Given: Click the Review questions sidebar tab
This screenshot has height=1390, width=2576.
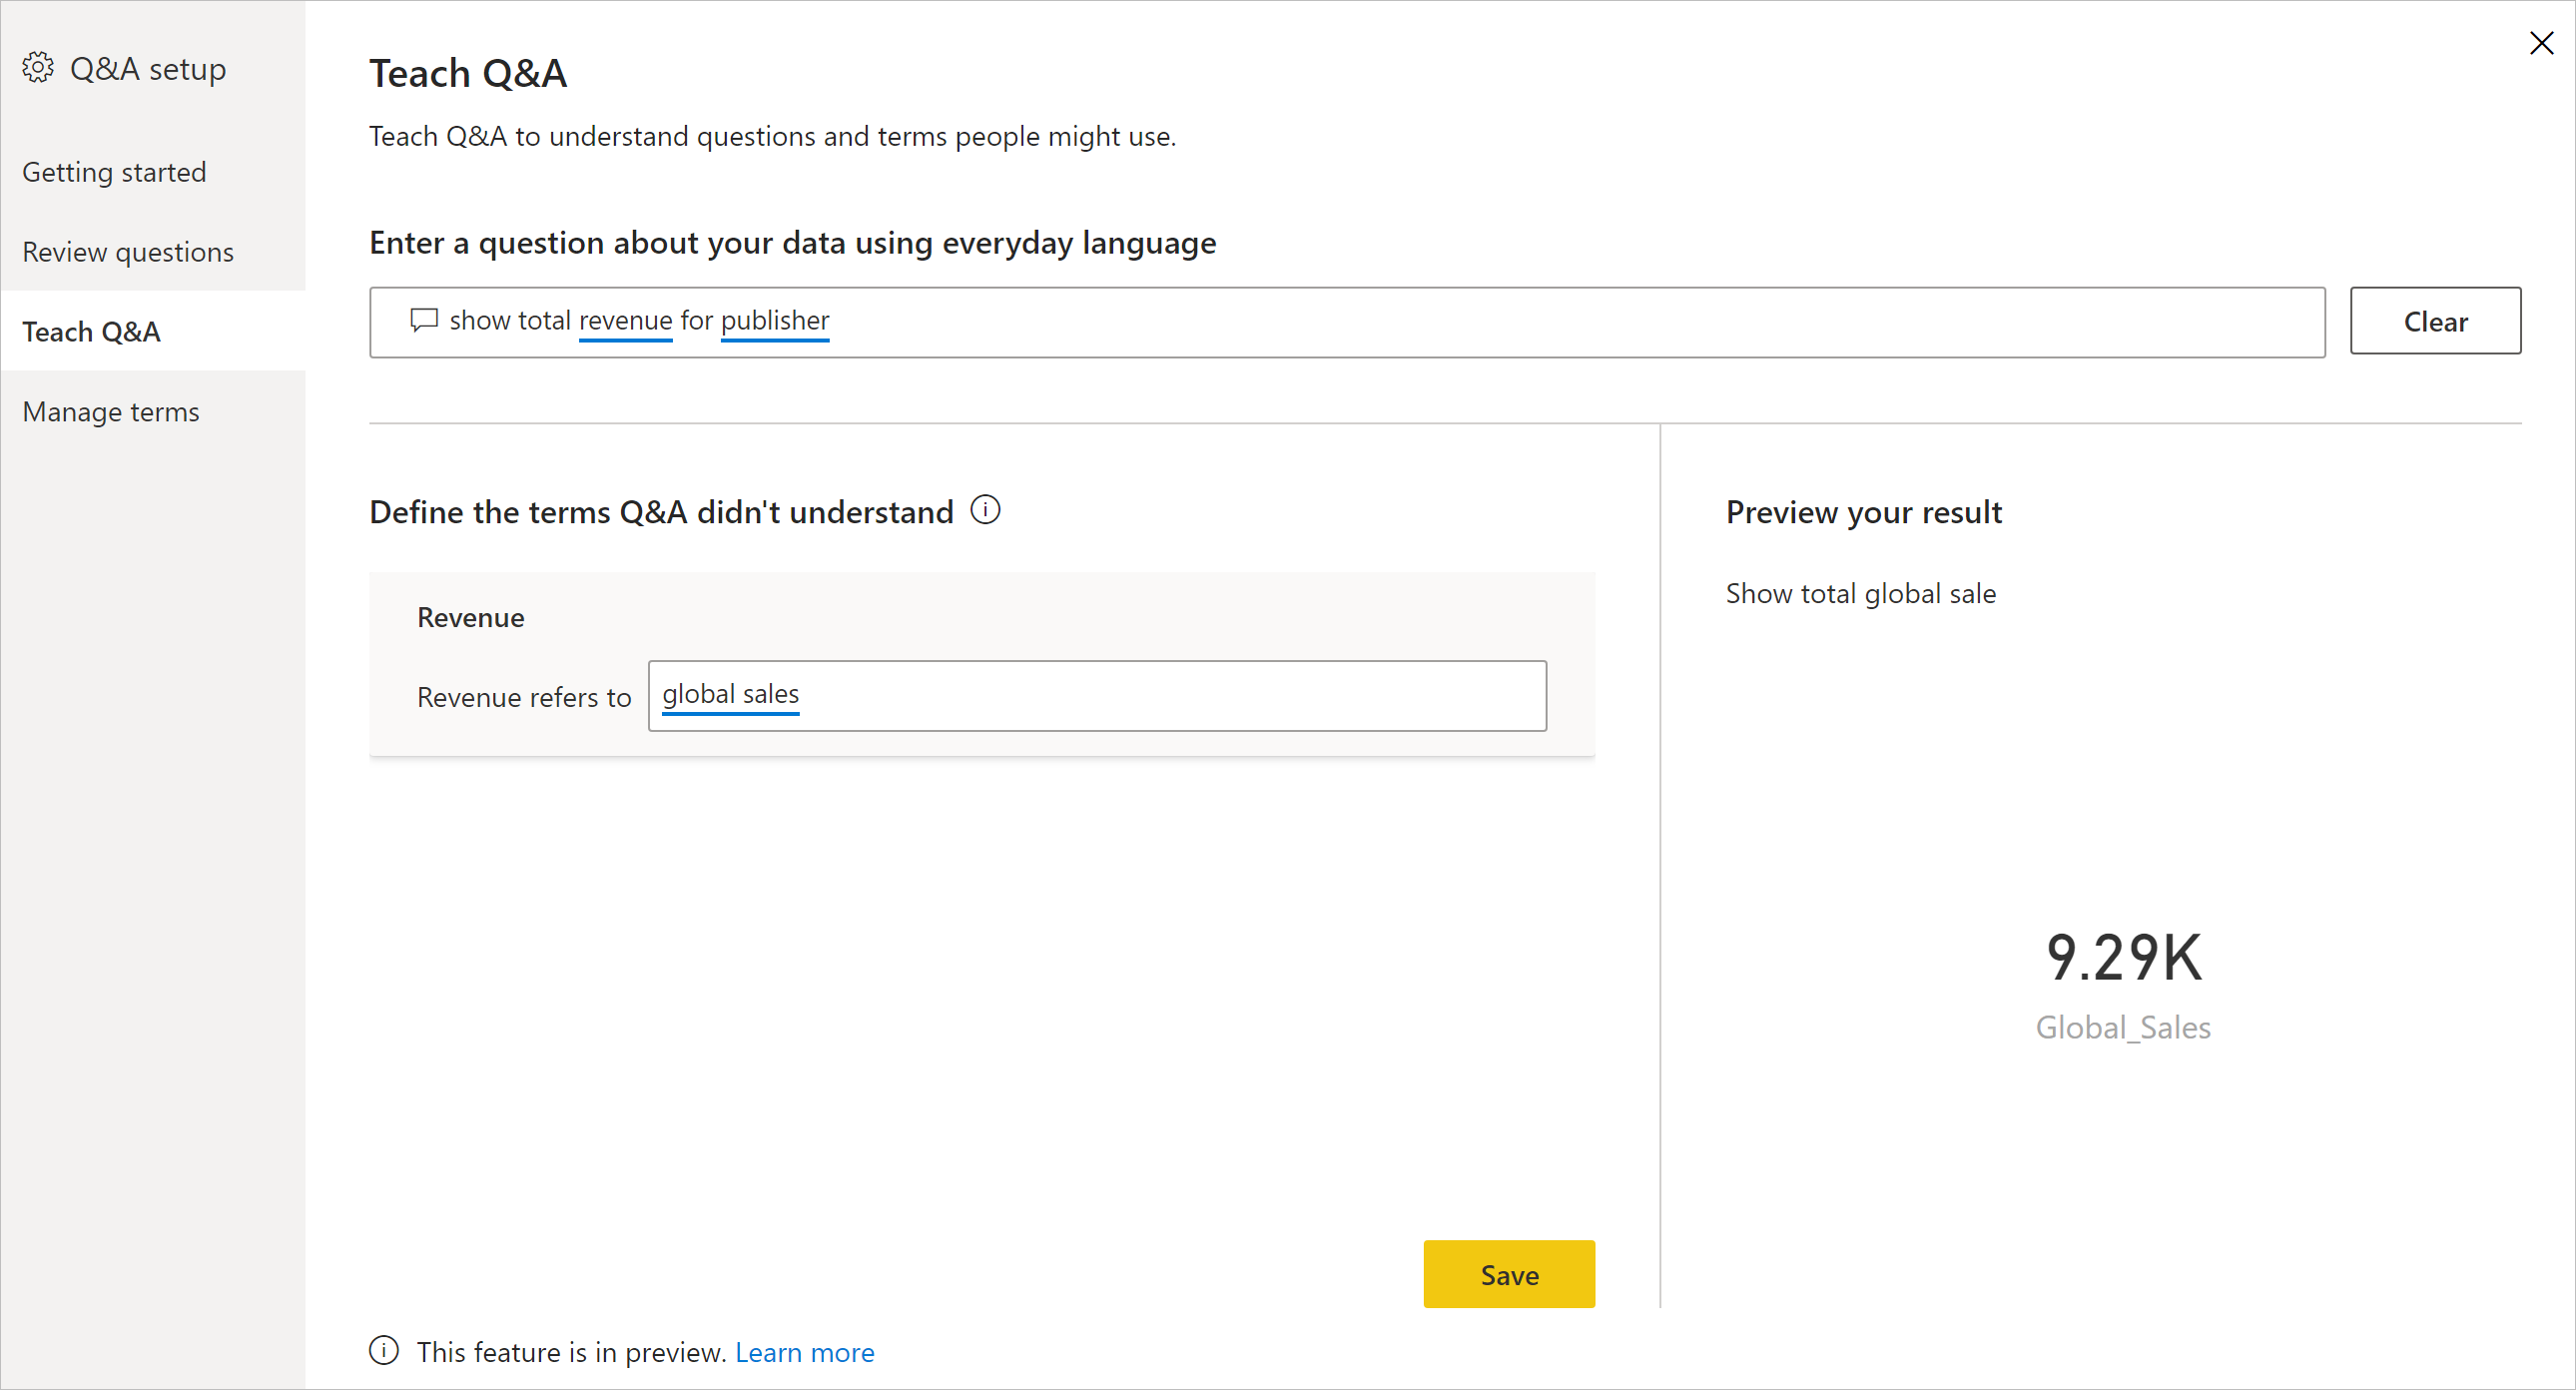Looking at the screenshot, I should pyautogui.click(x=130, y=252).
